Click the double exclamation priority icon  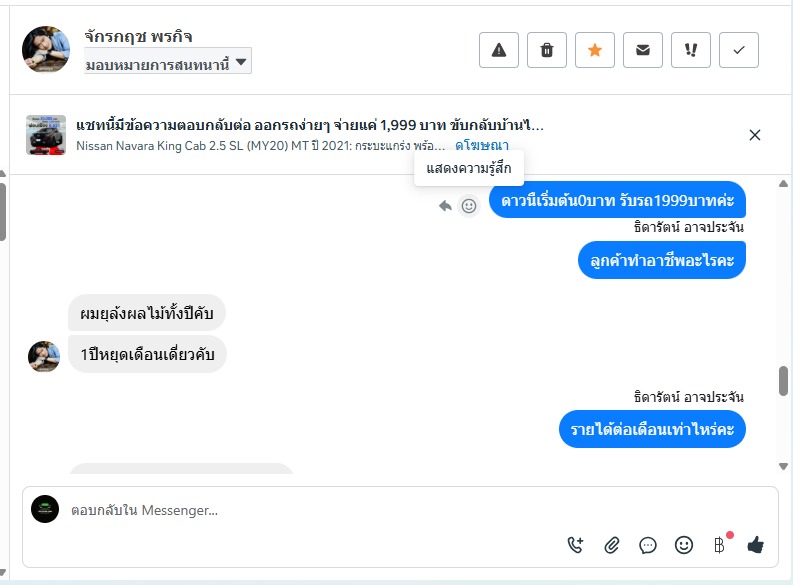point(691,50)
